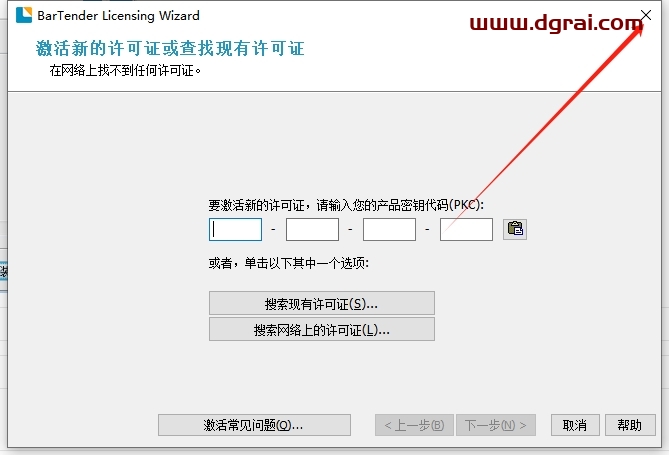Click the 取消 cancel button
Screen dimensions: 669x455
tap(575, 425)
